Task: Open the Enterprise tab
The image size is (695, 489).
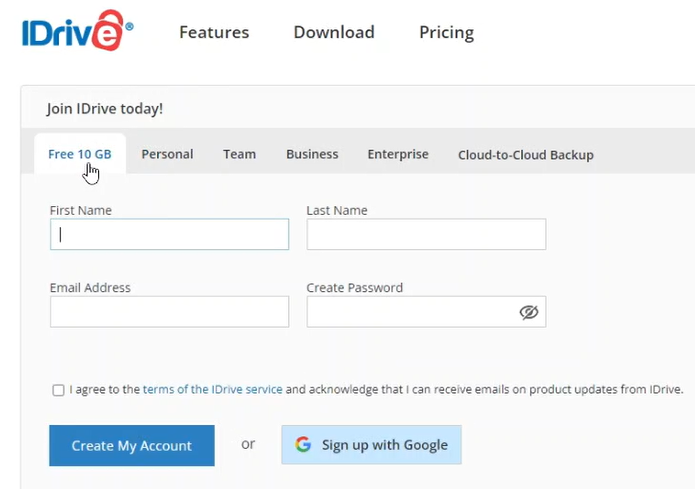Action: pos(398,154)
